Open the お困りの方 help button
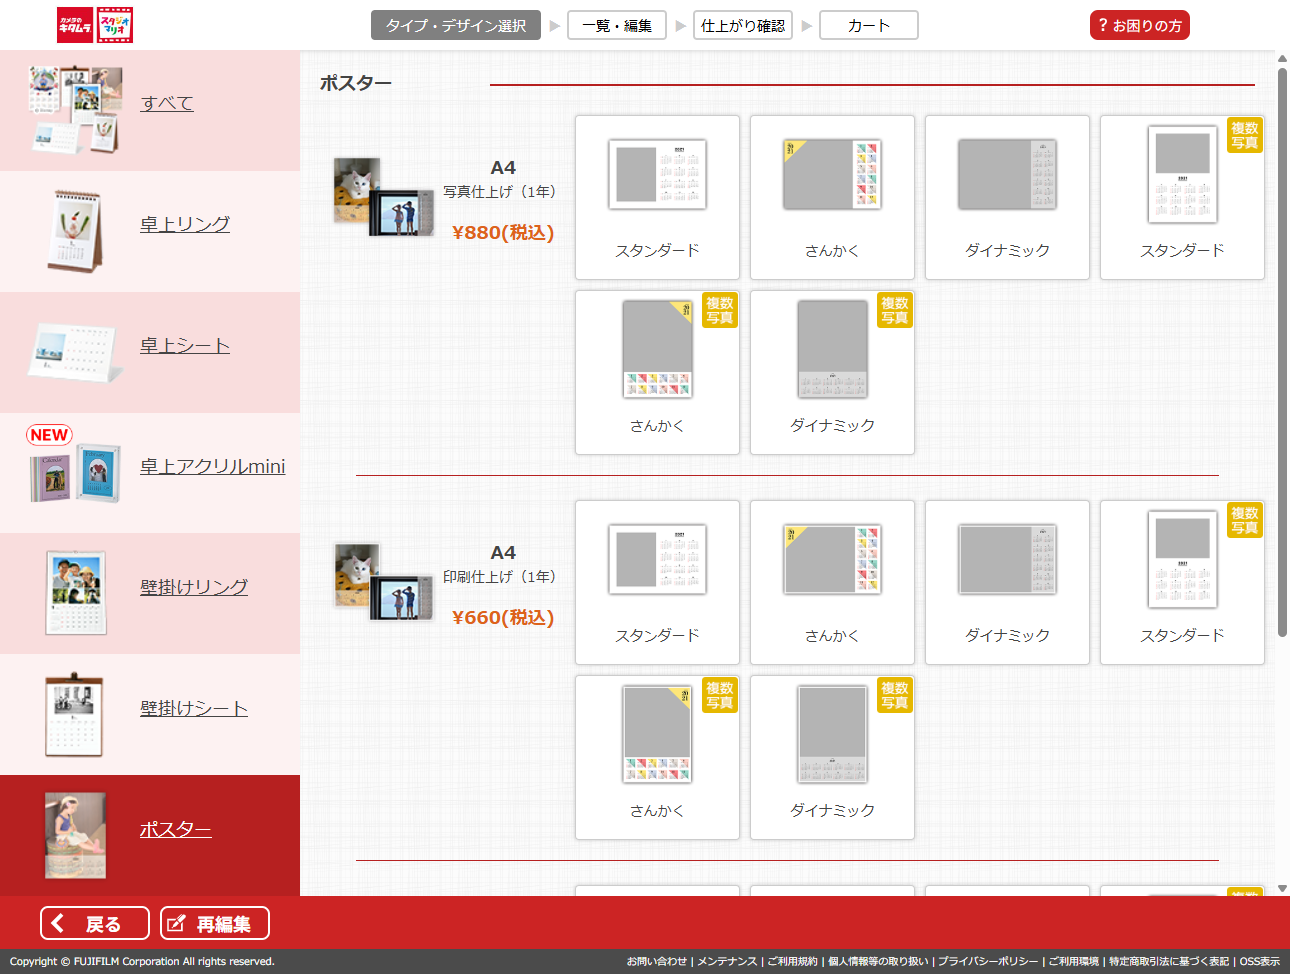Screen dimensions: 1290x974 [x=1139, y=25]
